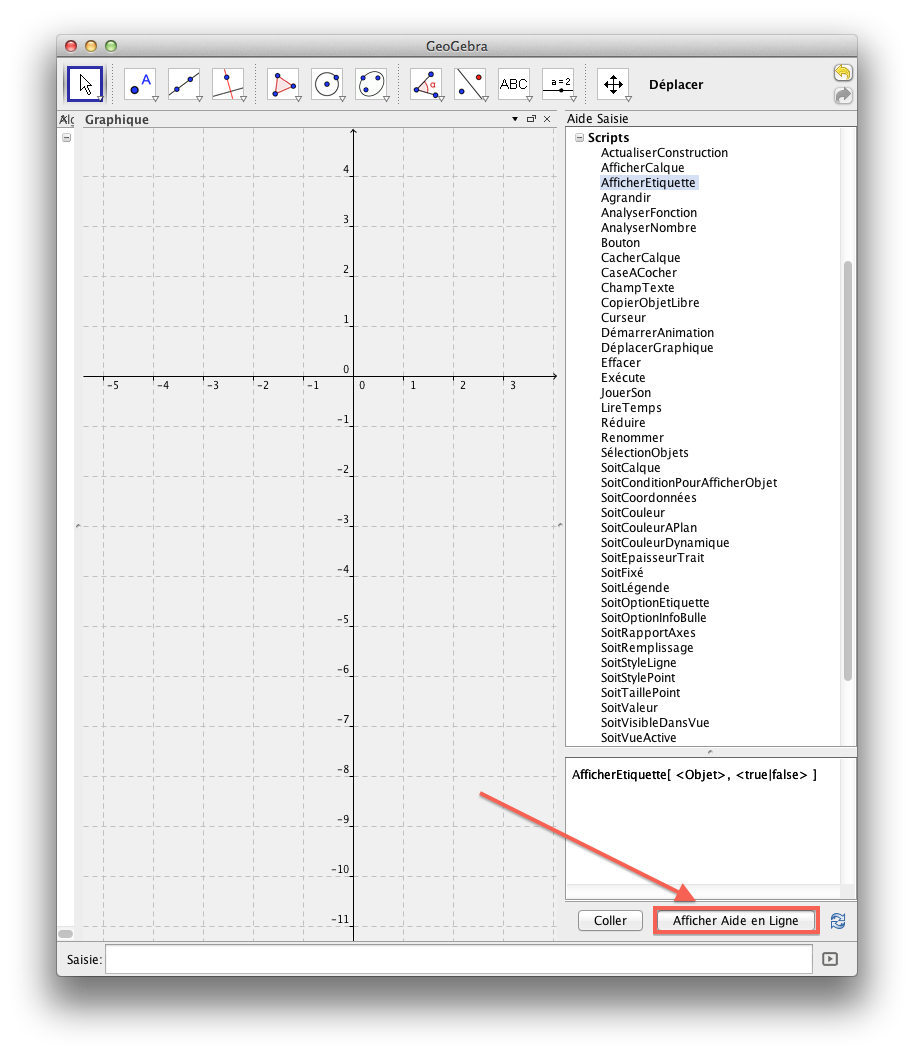
Task: Click the input help icon right of Saisie
Action: tap(830, 959)
